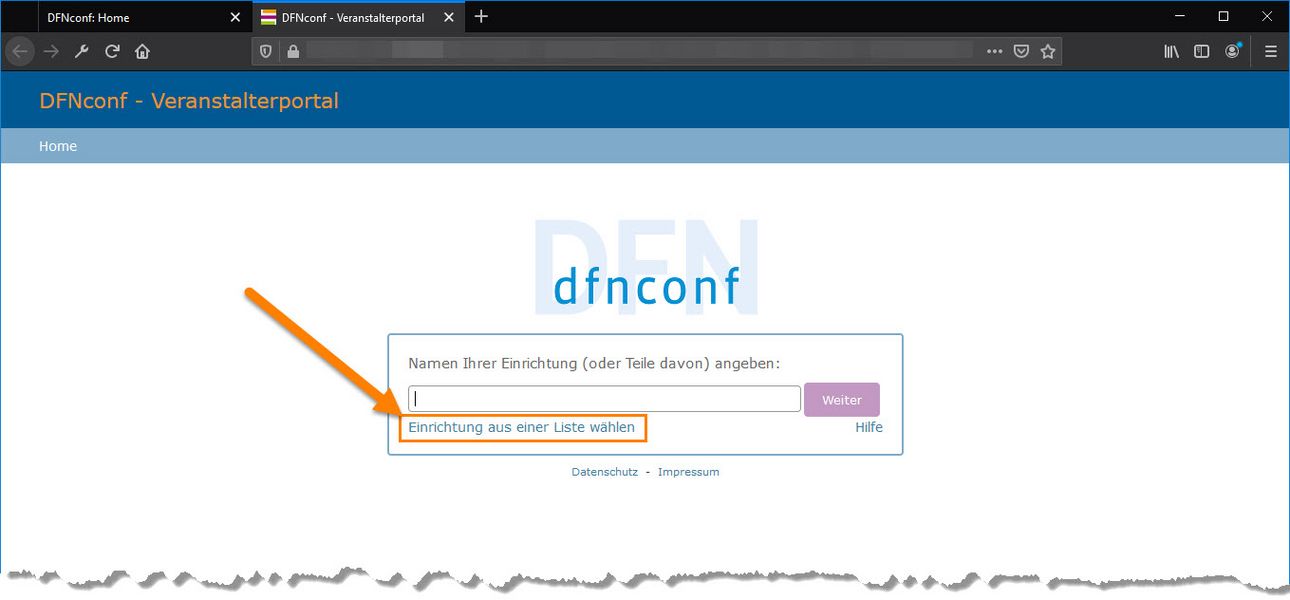The image size is (1290, 600).
Task: Toggle the sidebar view icon
Action: (1202, 51)
